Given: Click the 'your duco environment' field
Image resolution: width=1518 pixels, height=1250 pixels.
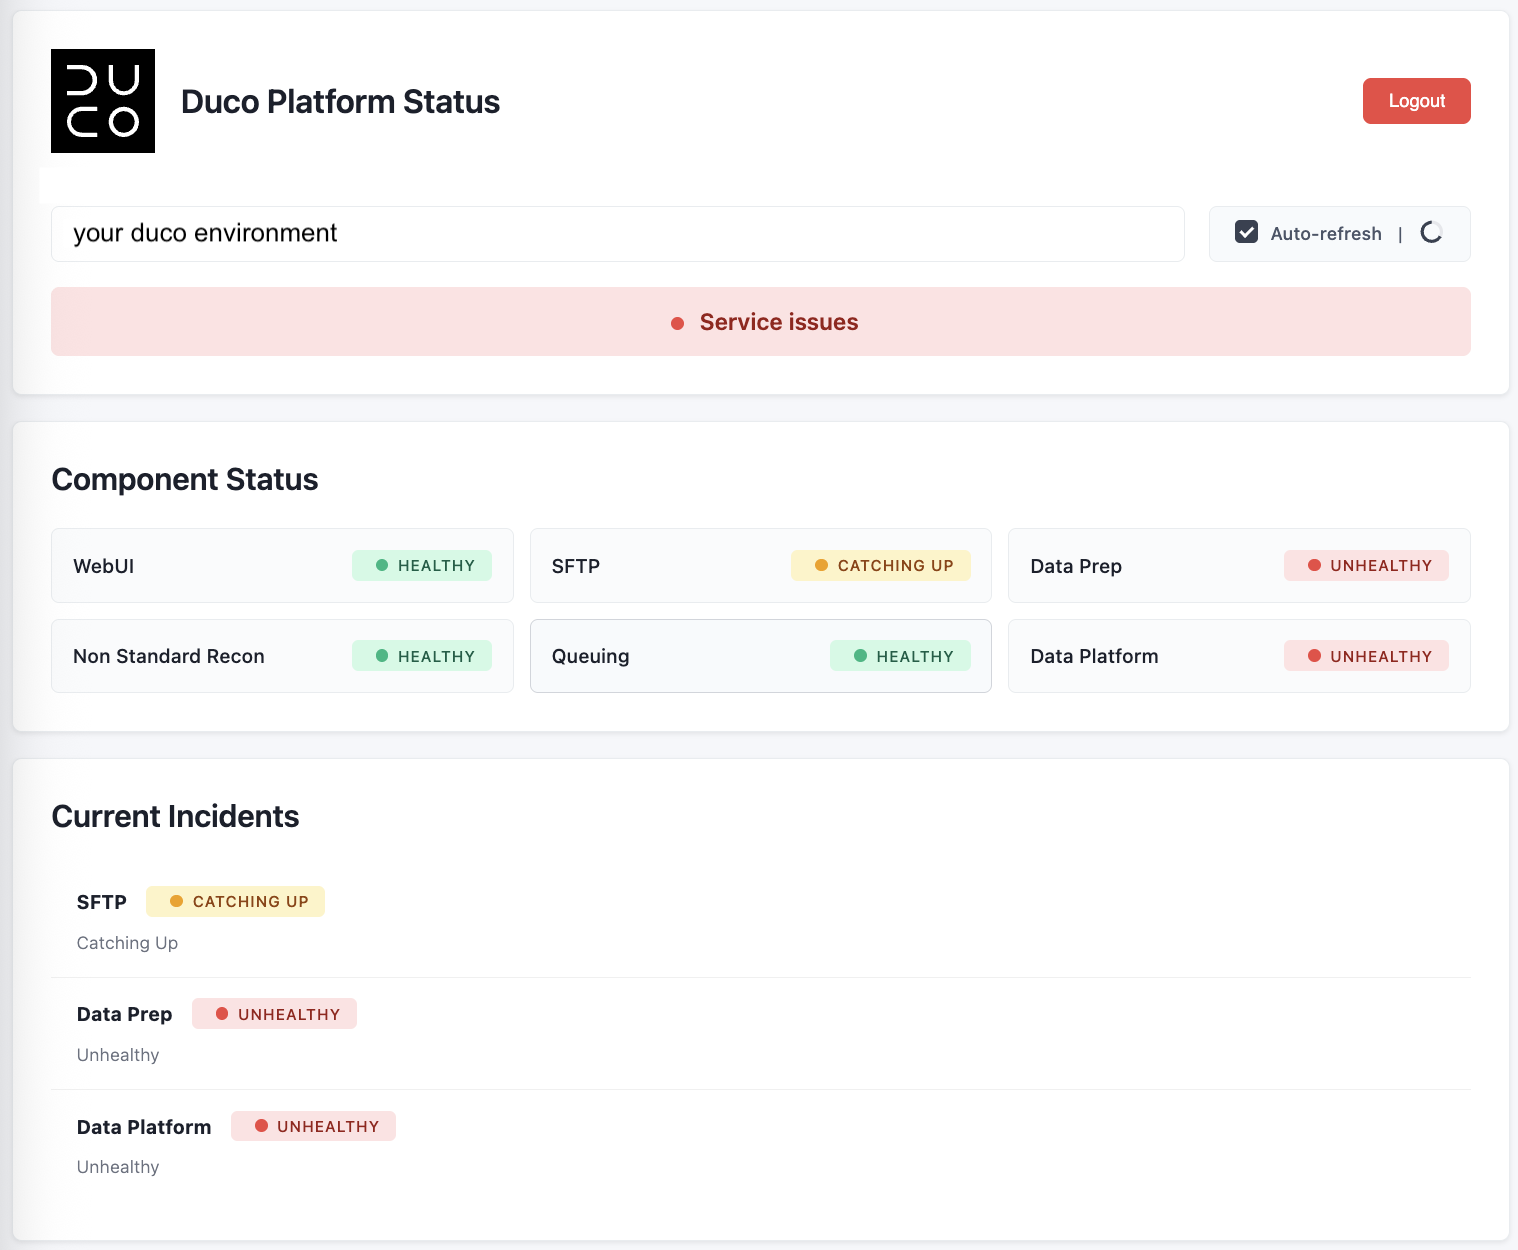Looking at the screenshot, I should [x=617, y=234].
